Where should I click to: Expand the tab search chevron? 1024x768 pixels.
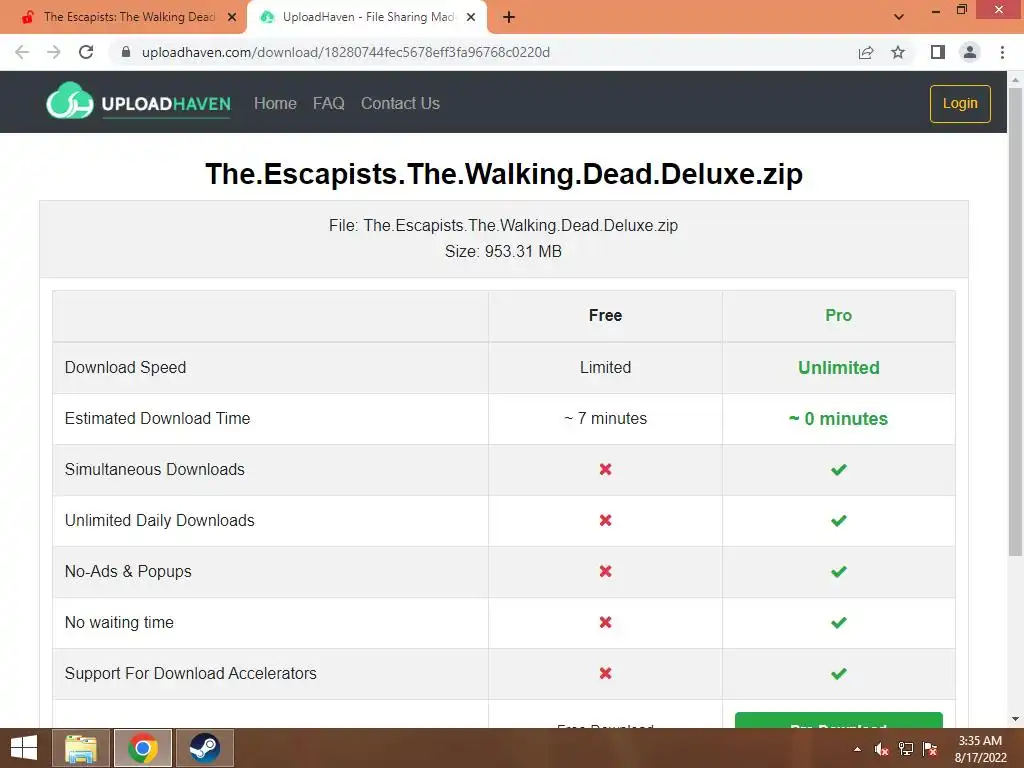point(899,17)
